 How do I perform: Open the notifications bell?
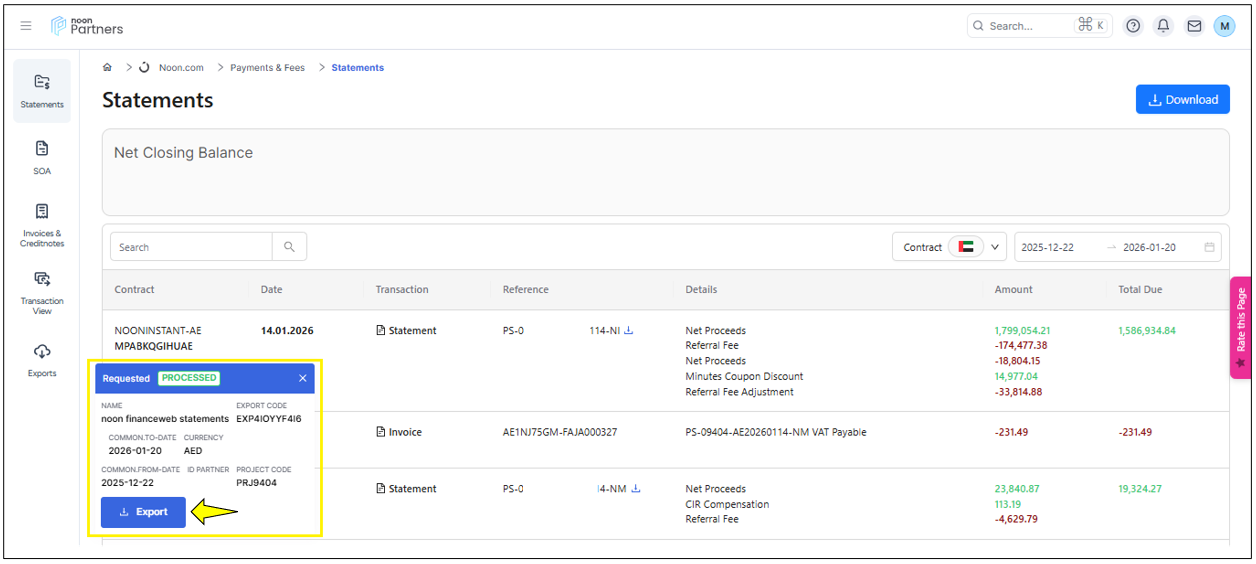point(1163,26)
